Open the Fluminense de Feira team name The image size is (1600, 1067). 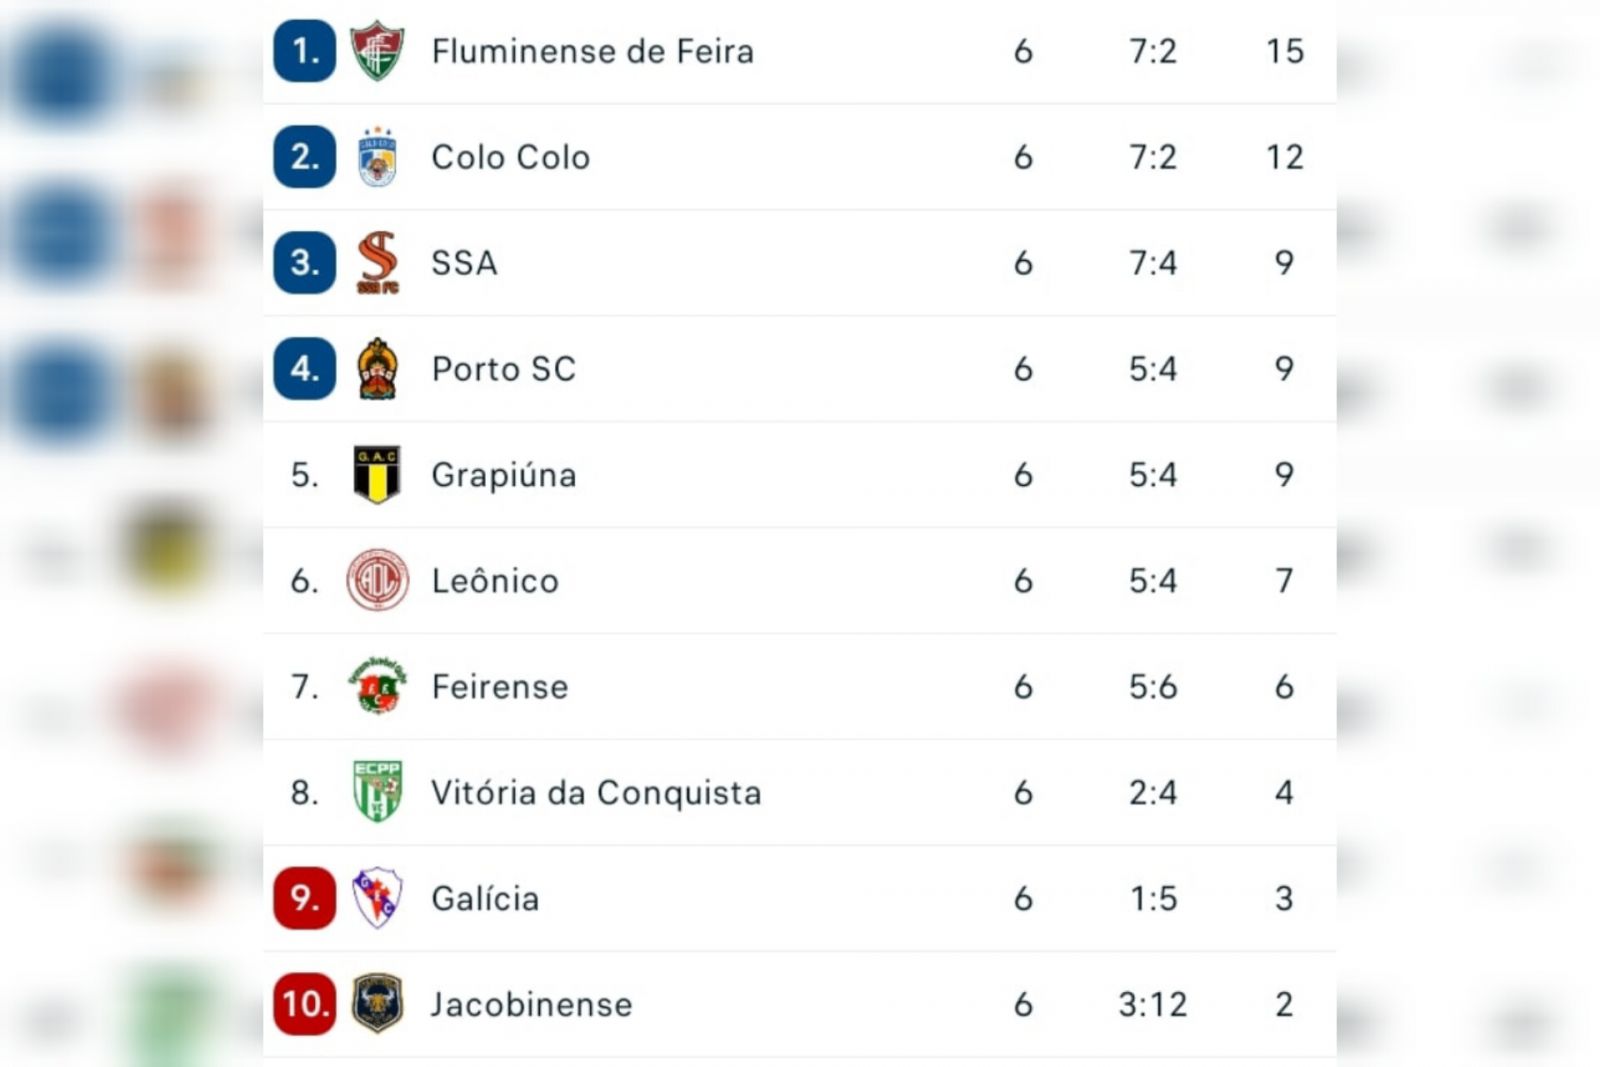(x=593, y=51)
